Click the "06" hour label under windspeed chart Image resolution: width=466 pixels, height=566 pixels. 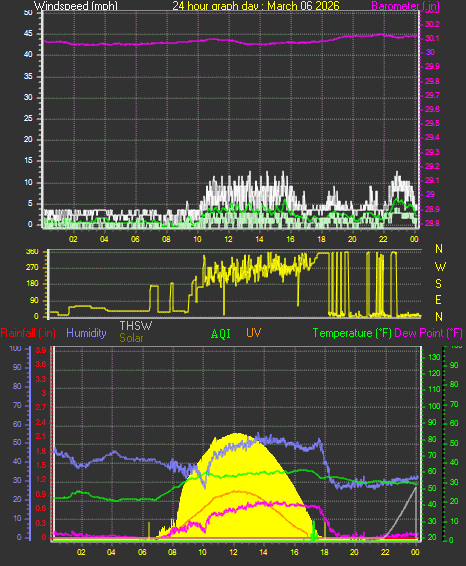coord(135,239)
